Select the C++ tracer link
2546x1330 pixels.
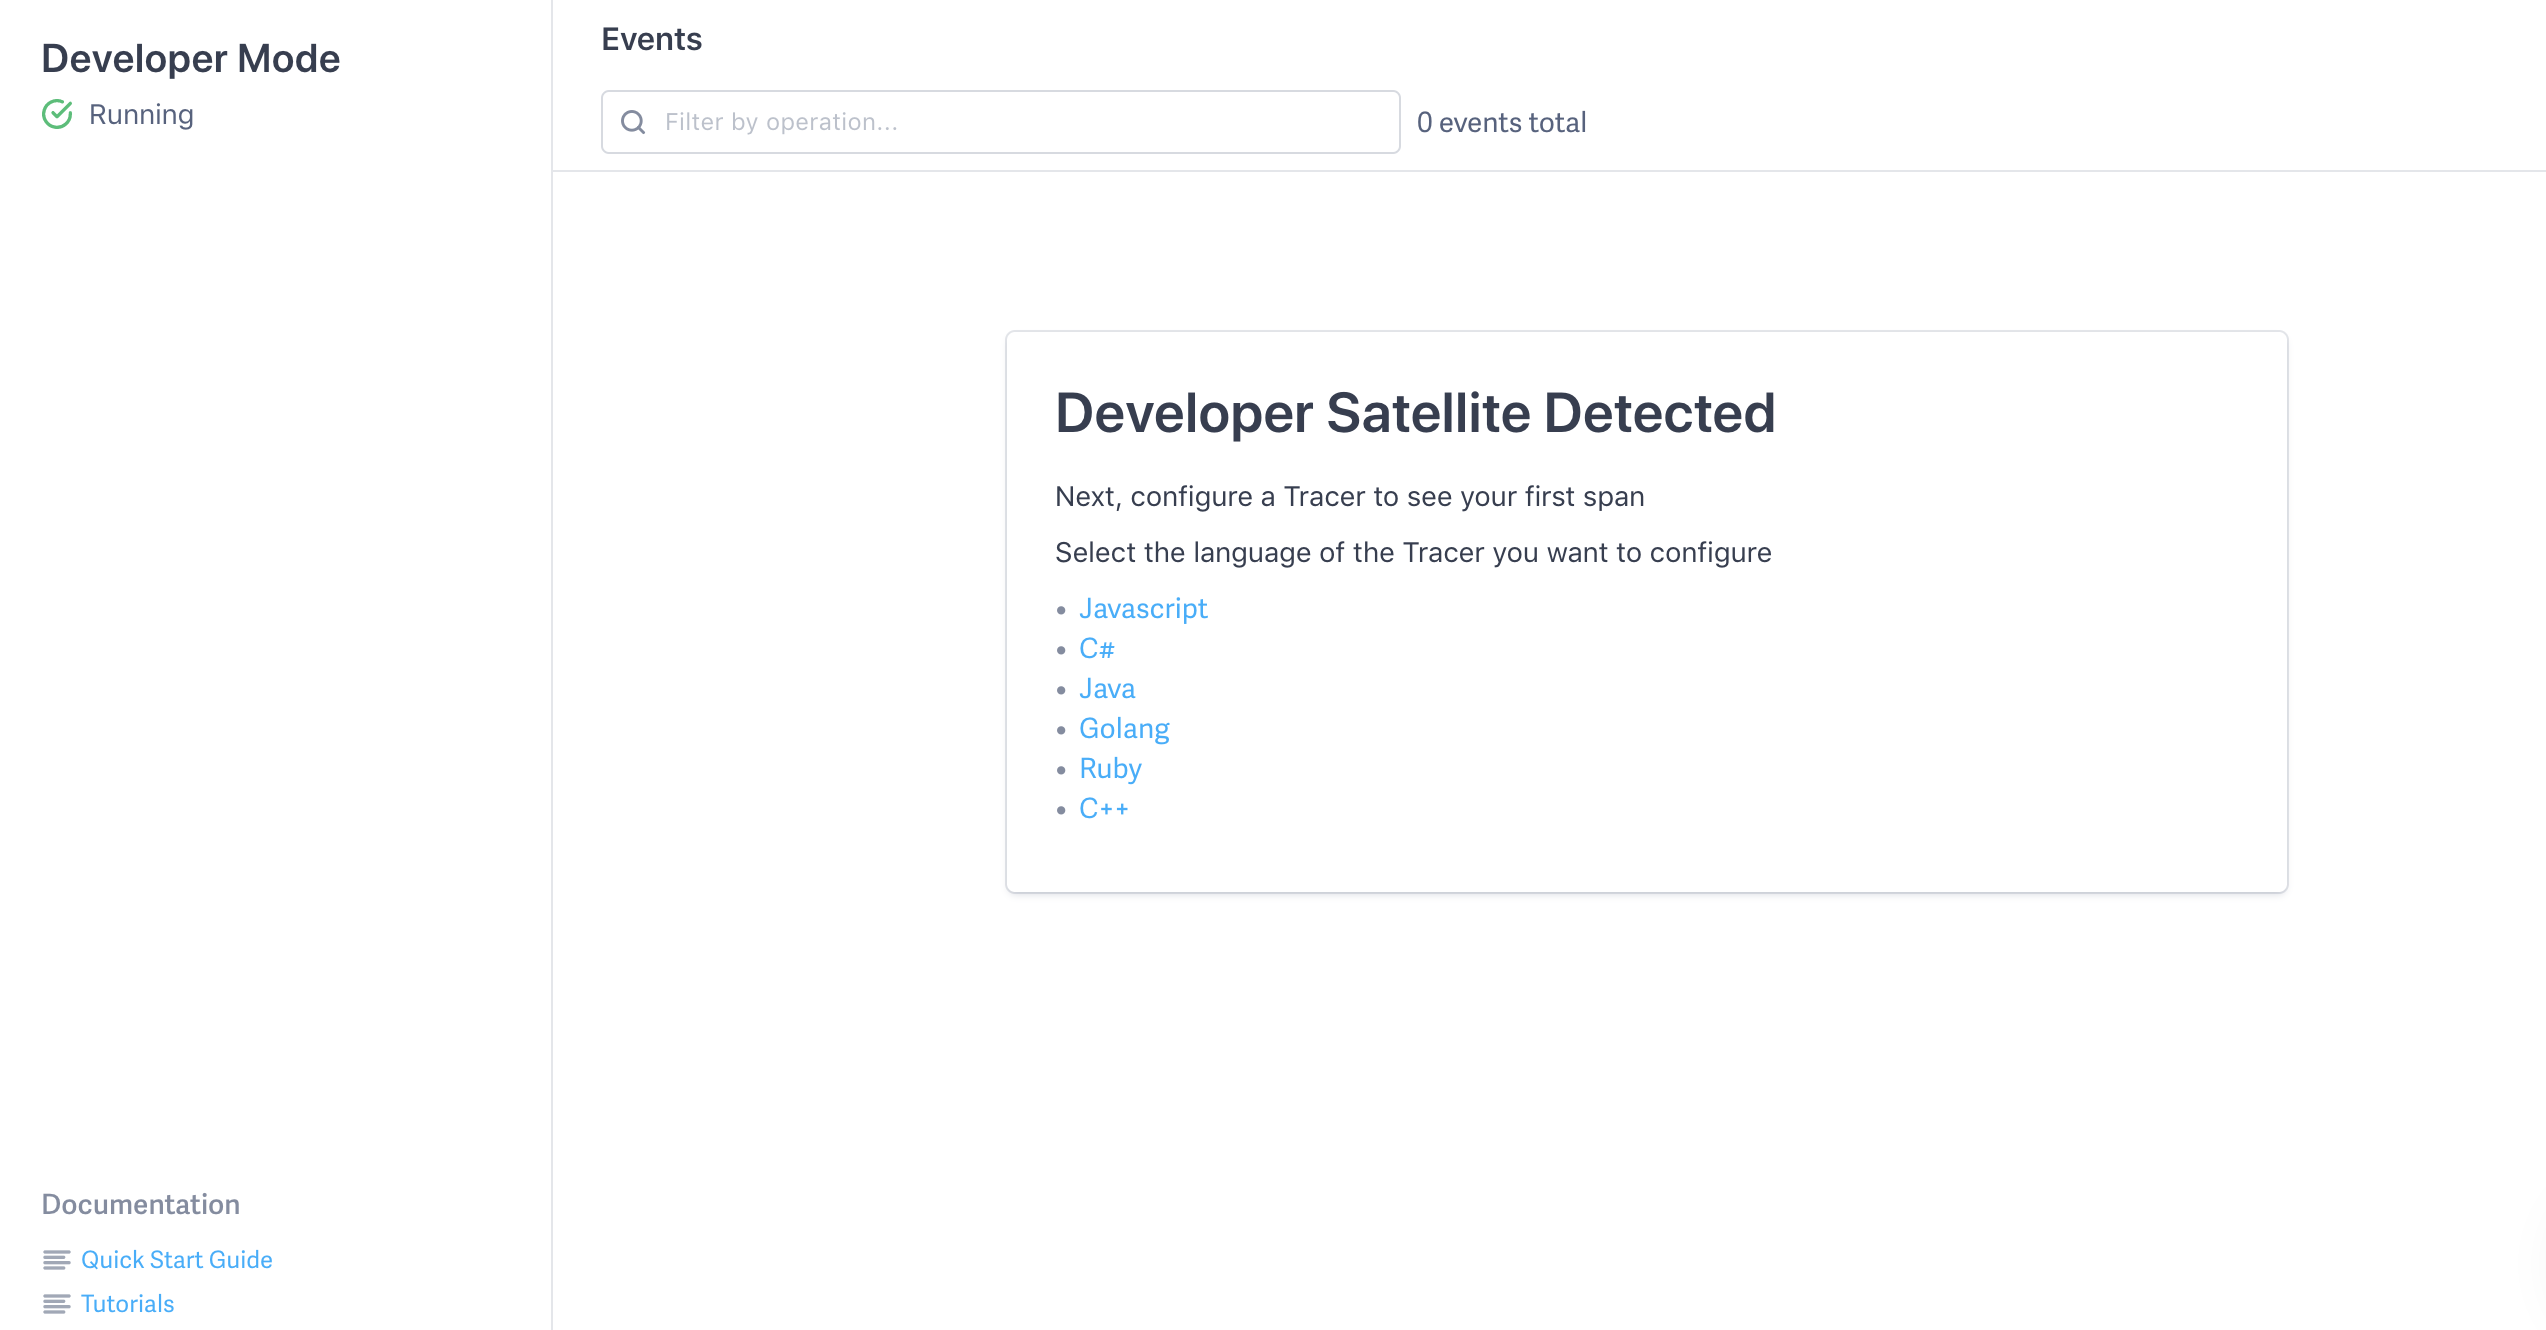[x=1103, y=809]
